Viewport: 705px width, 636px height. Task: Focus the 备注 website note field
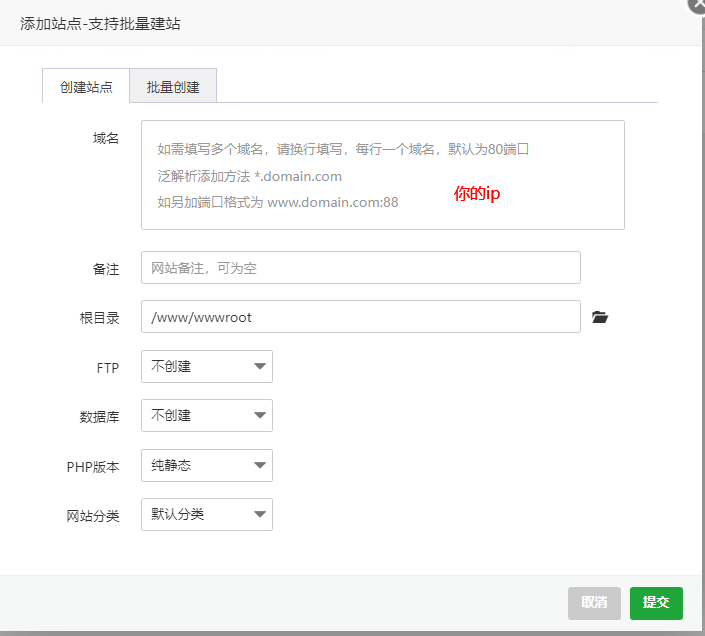(360, 268)
